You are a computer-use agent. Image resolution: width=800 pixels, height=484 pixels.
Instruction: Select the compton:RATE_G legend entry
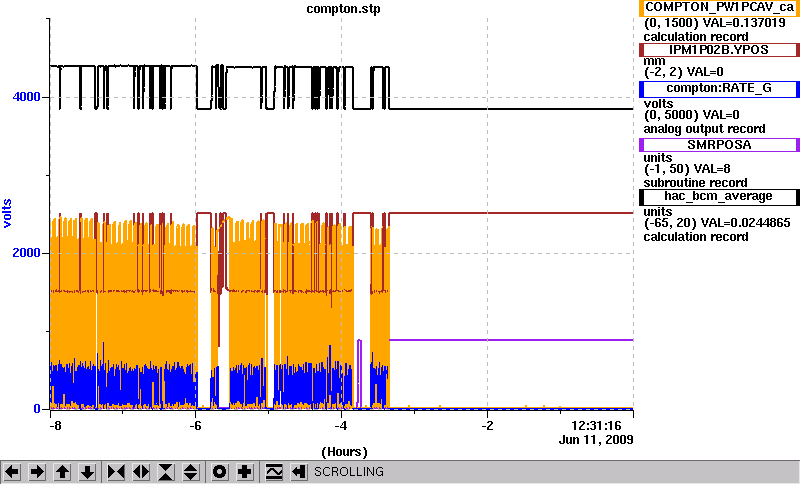click(x=719, y=89)
